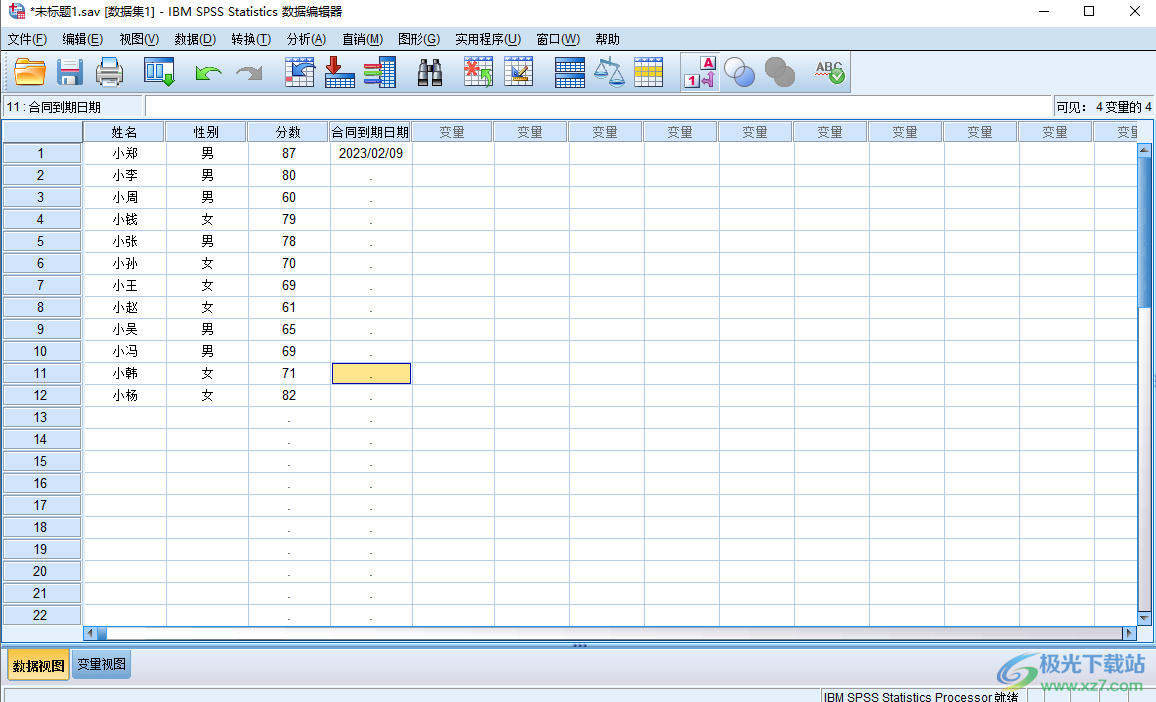Toggle the Value labels icon
Viewport: 1156px width, 702px height.
(699, 72)
